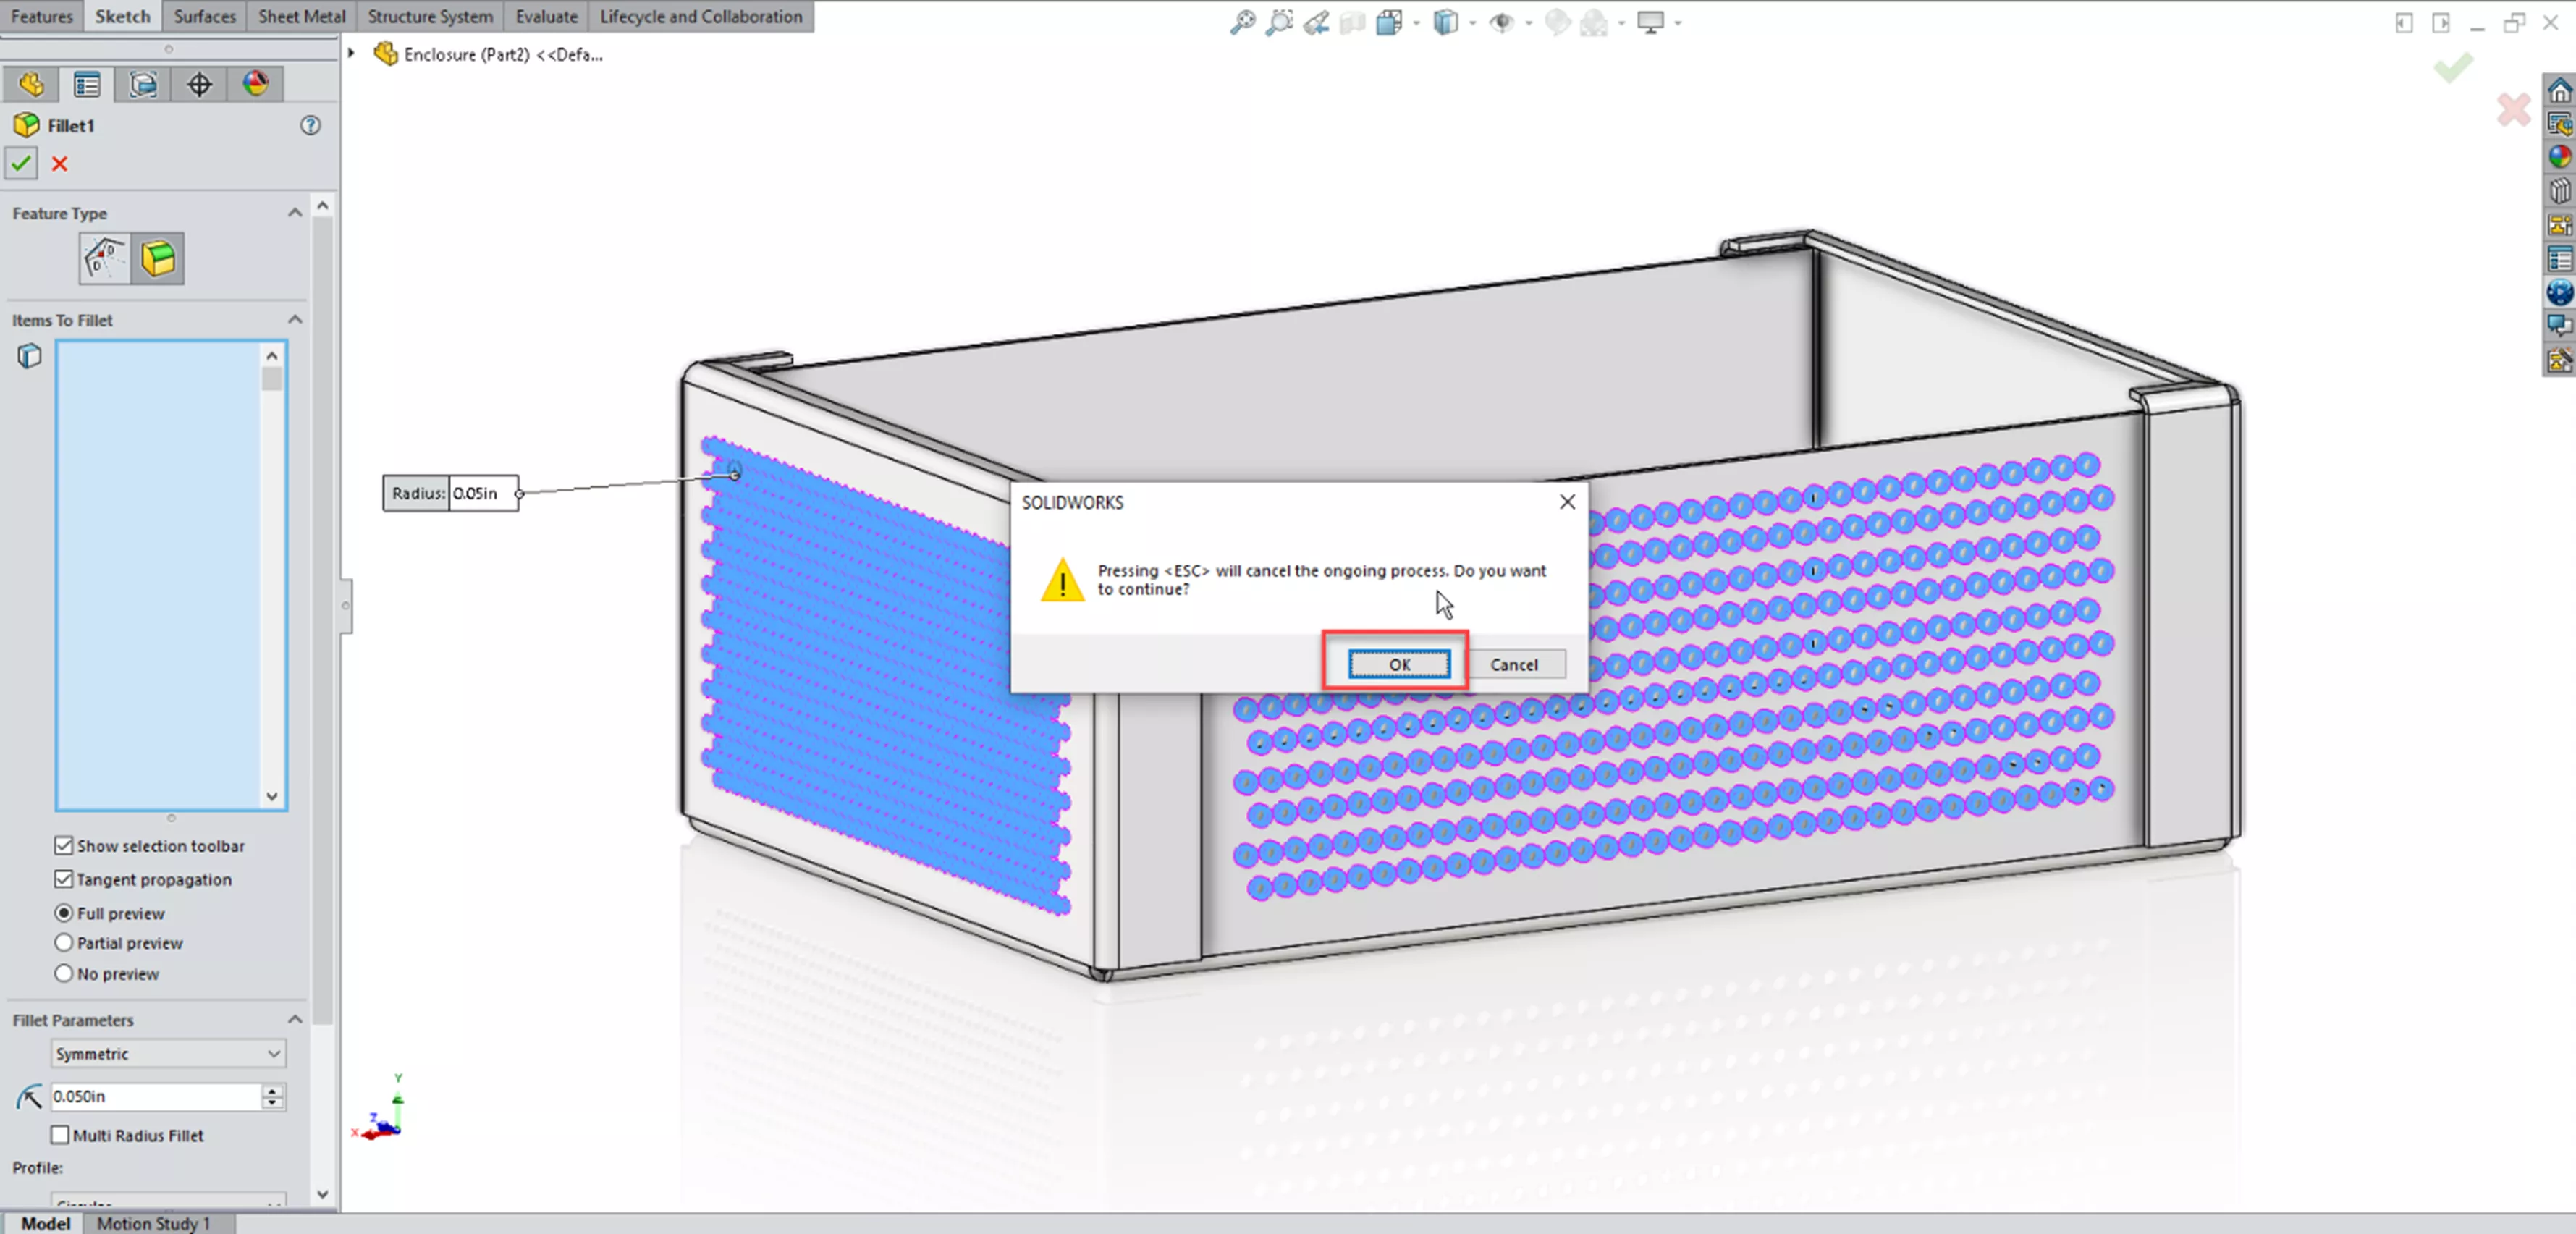2576x1234 pixels.
Task: Switch to Motion Study 1 tab
Action: click(153, 1223)
